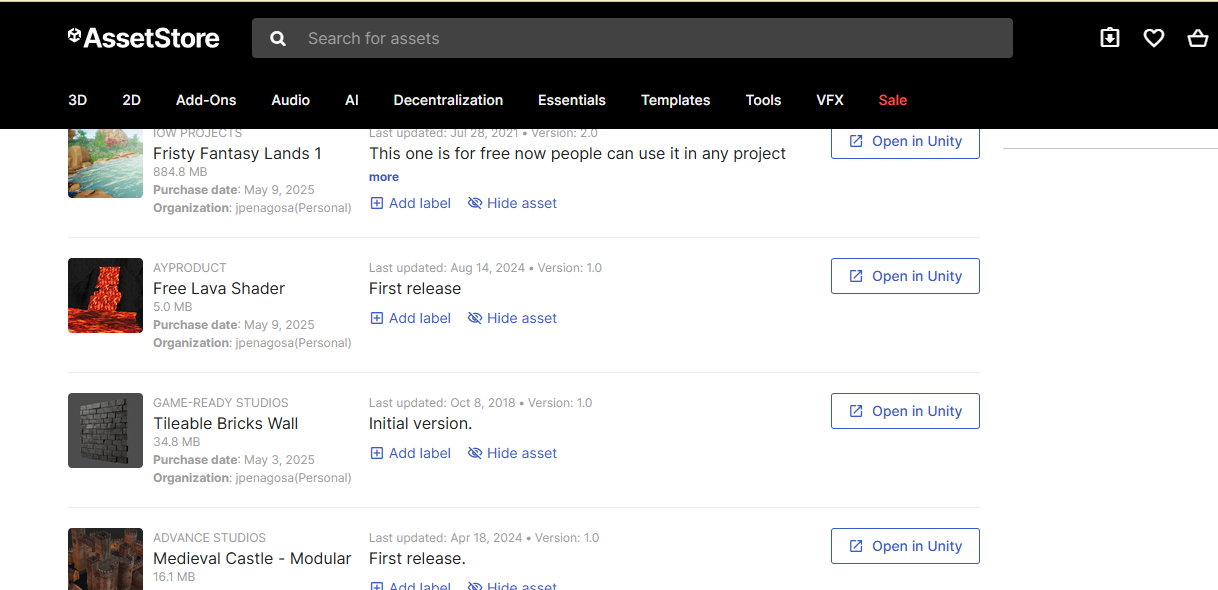The height and width of the screenshot is (590, 1218).
Task: Open Tileable Bricks Wall in Unity
Action: click(x=905, y=411)
